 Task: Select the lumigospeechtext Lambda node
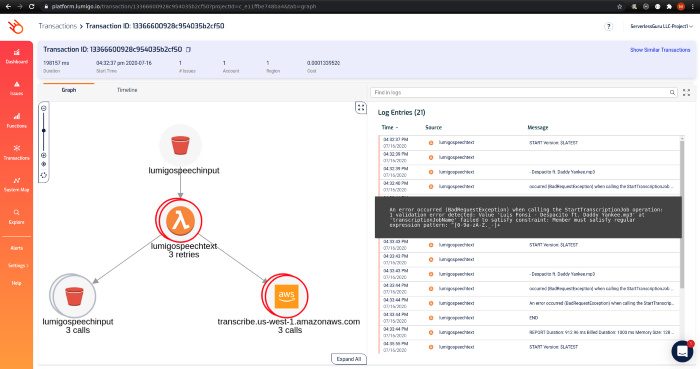coord(180,220)
